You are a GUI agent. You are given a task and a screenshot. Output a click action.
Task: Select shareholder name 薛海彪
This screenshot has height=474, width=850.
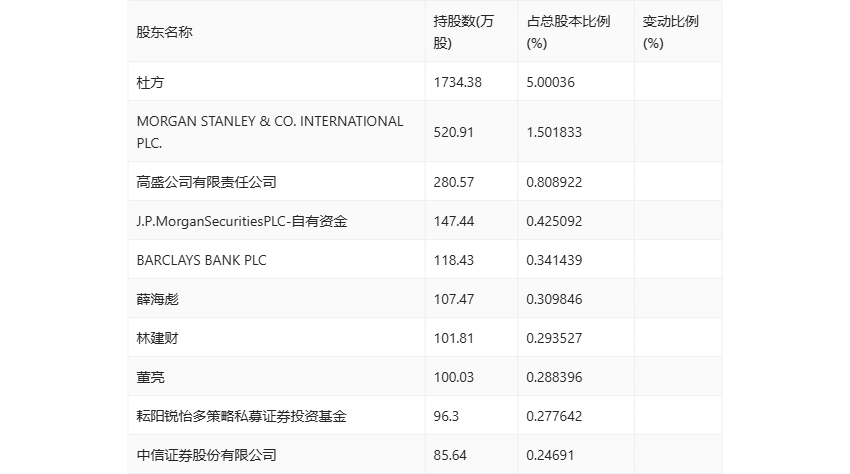tap(157, 299)
